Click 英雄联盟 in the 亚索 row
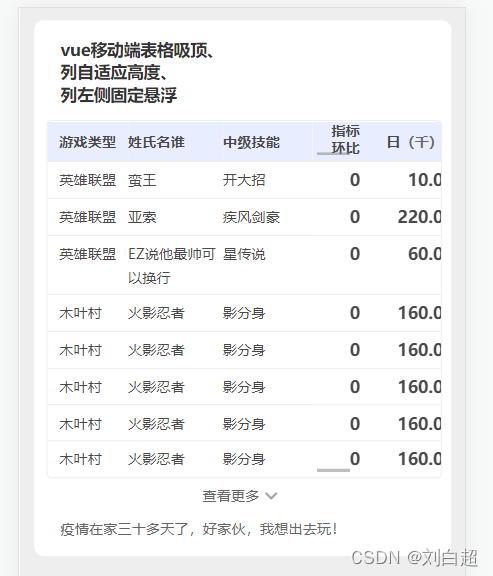Screen dimensions: 493x576 click(x=87, y=217)
